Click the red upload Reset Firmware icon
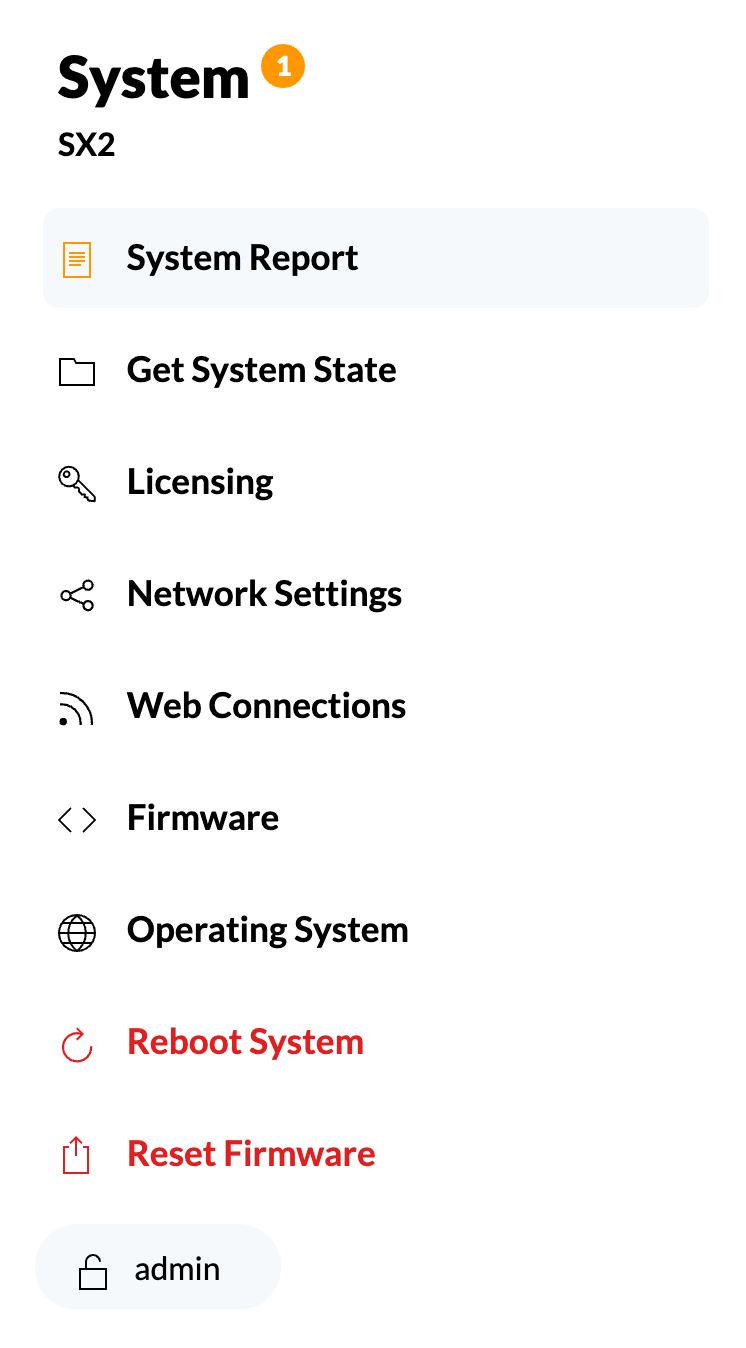746x1348 pixels. tap(77, 1156)
